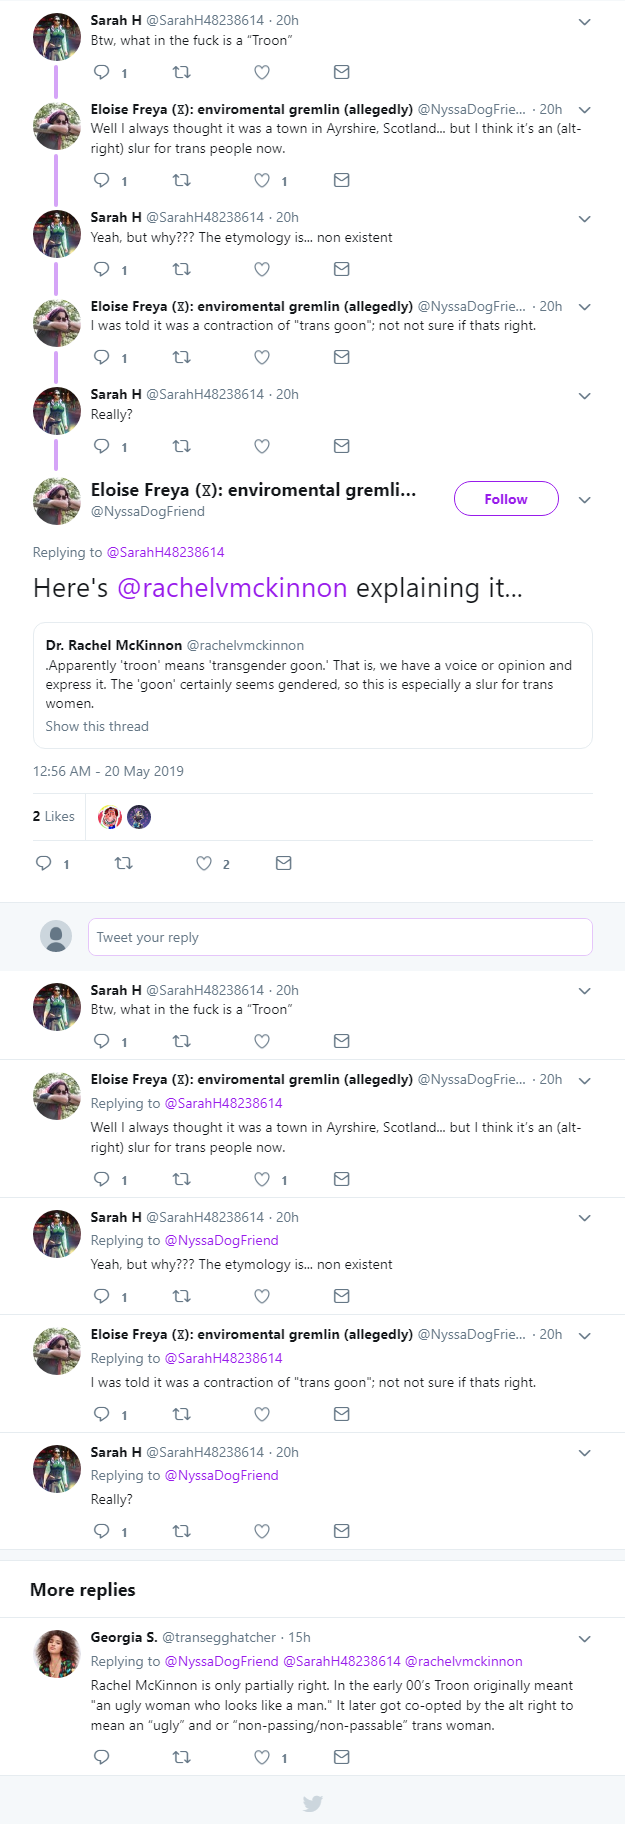
Task: View the first liker's avatar thumbnail
Action: tap(110, 817)
